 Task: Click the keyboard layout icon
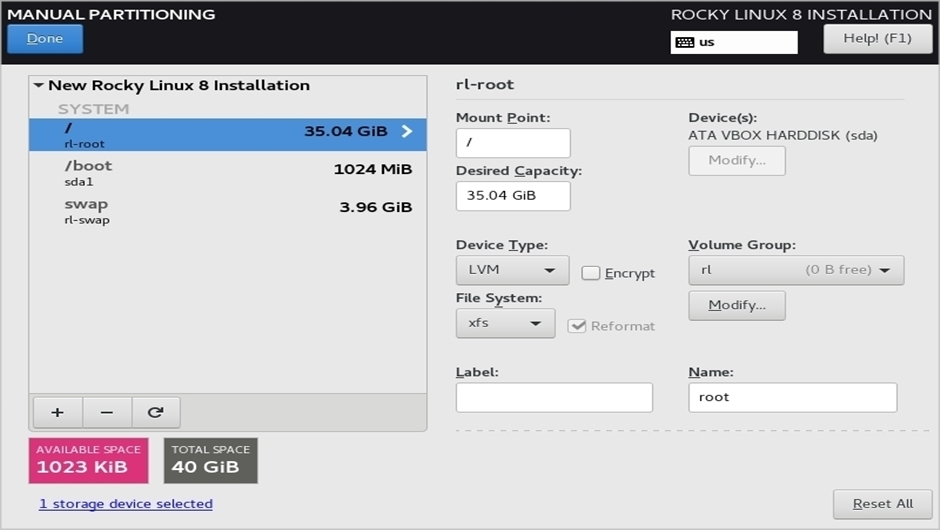685,42
